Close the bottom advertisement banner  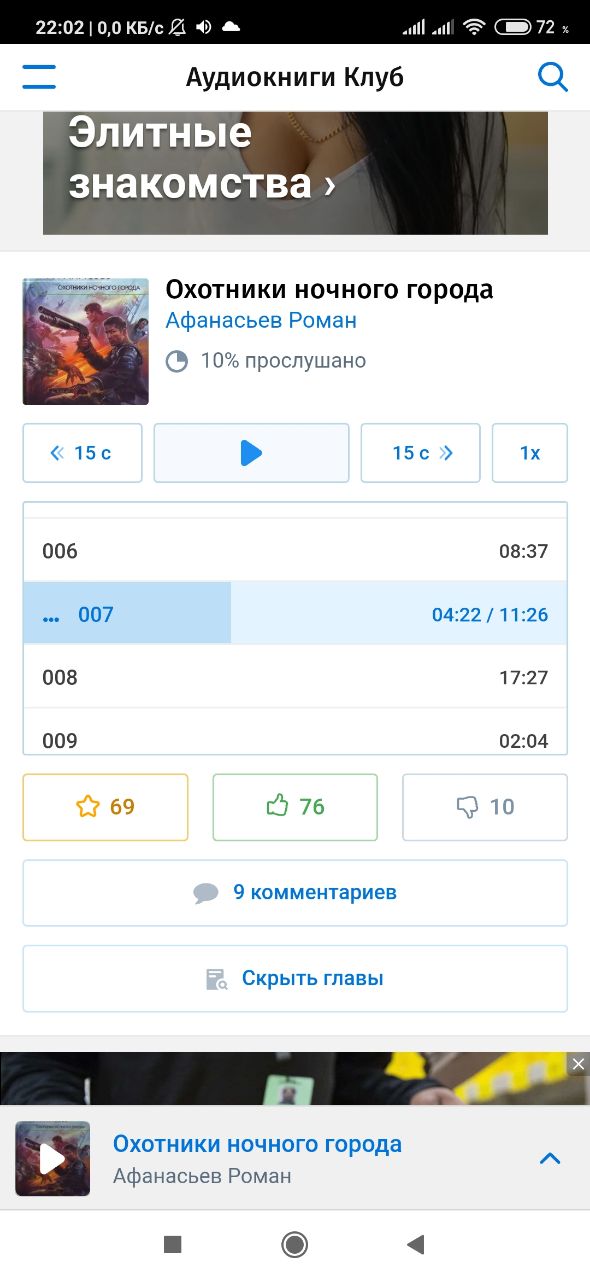pyautogui.click(x=578, y=1065)
